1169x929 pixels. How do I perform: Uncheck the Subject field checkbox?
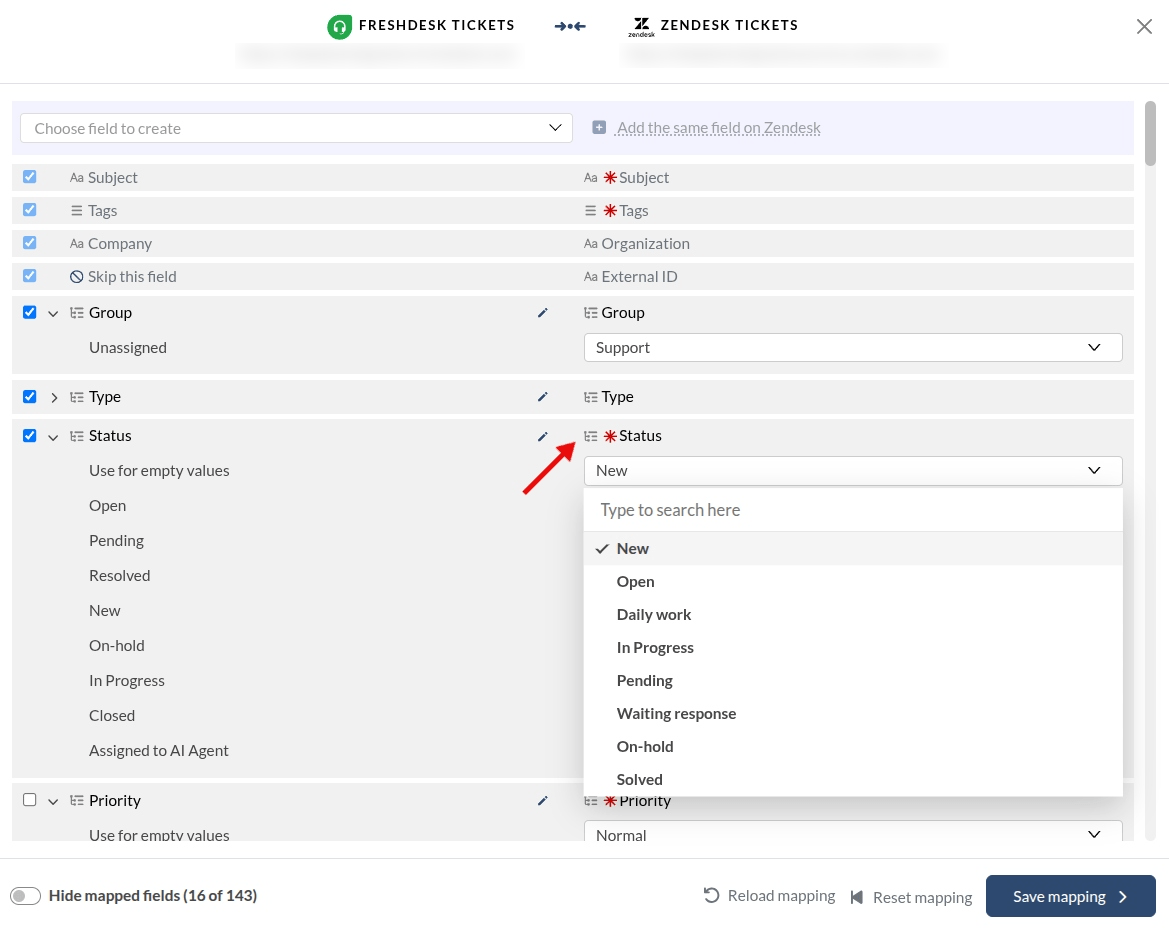(x=29, y=177)
